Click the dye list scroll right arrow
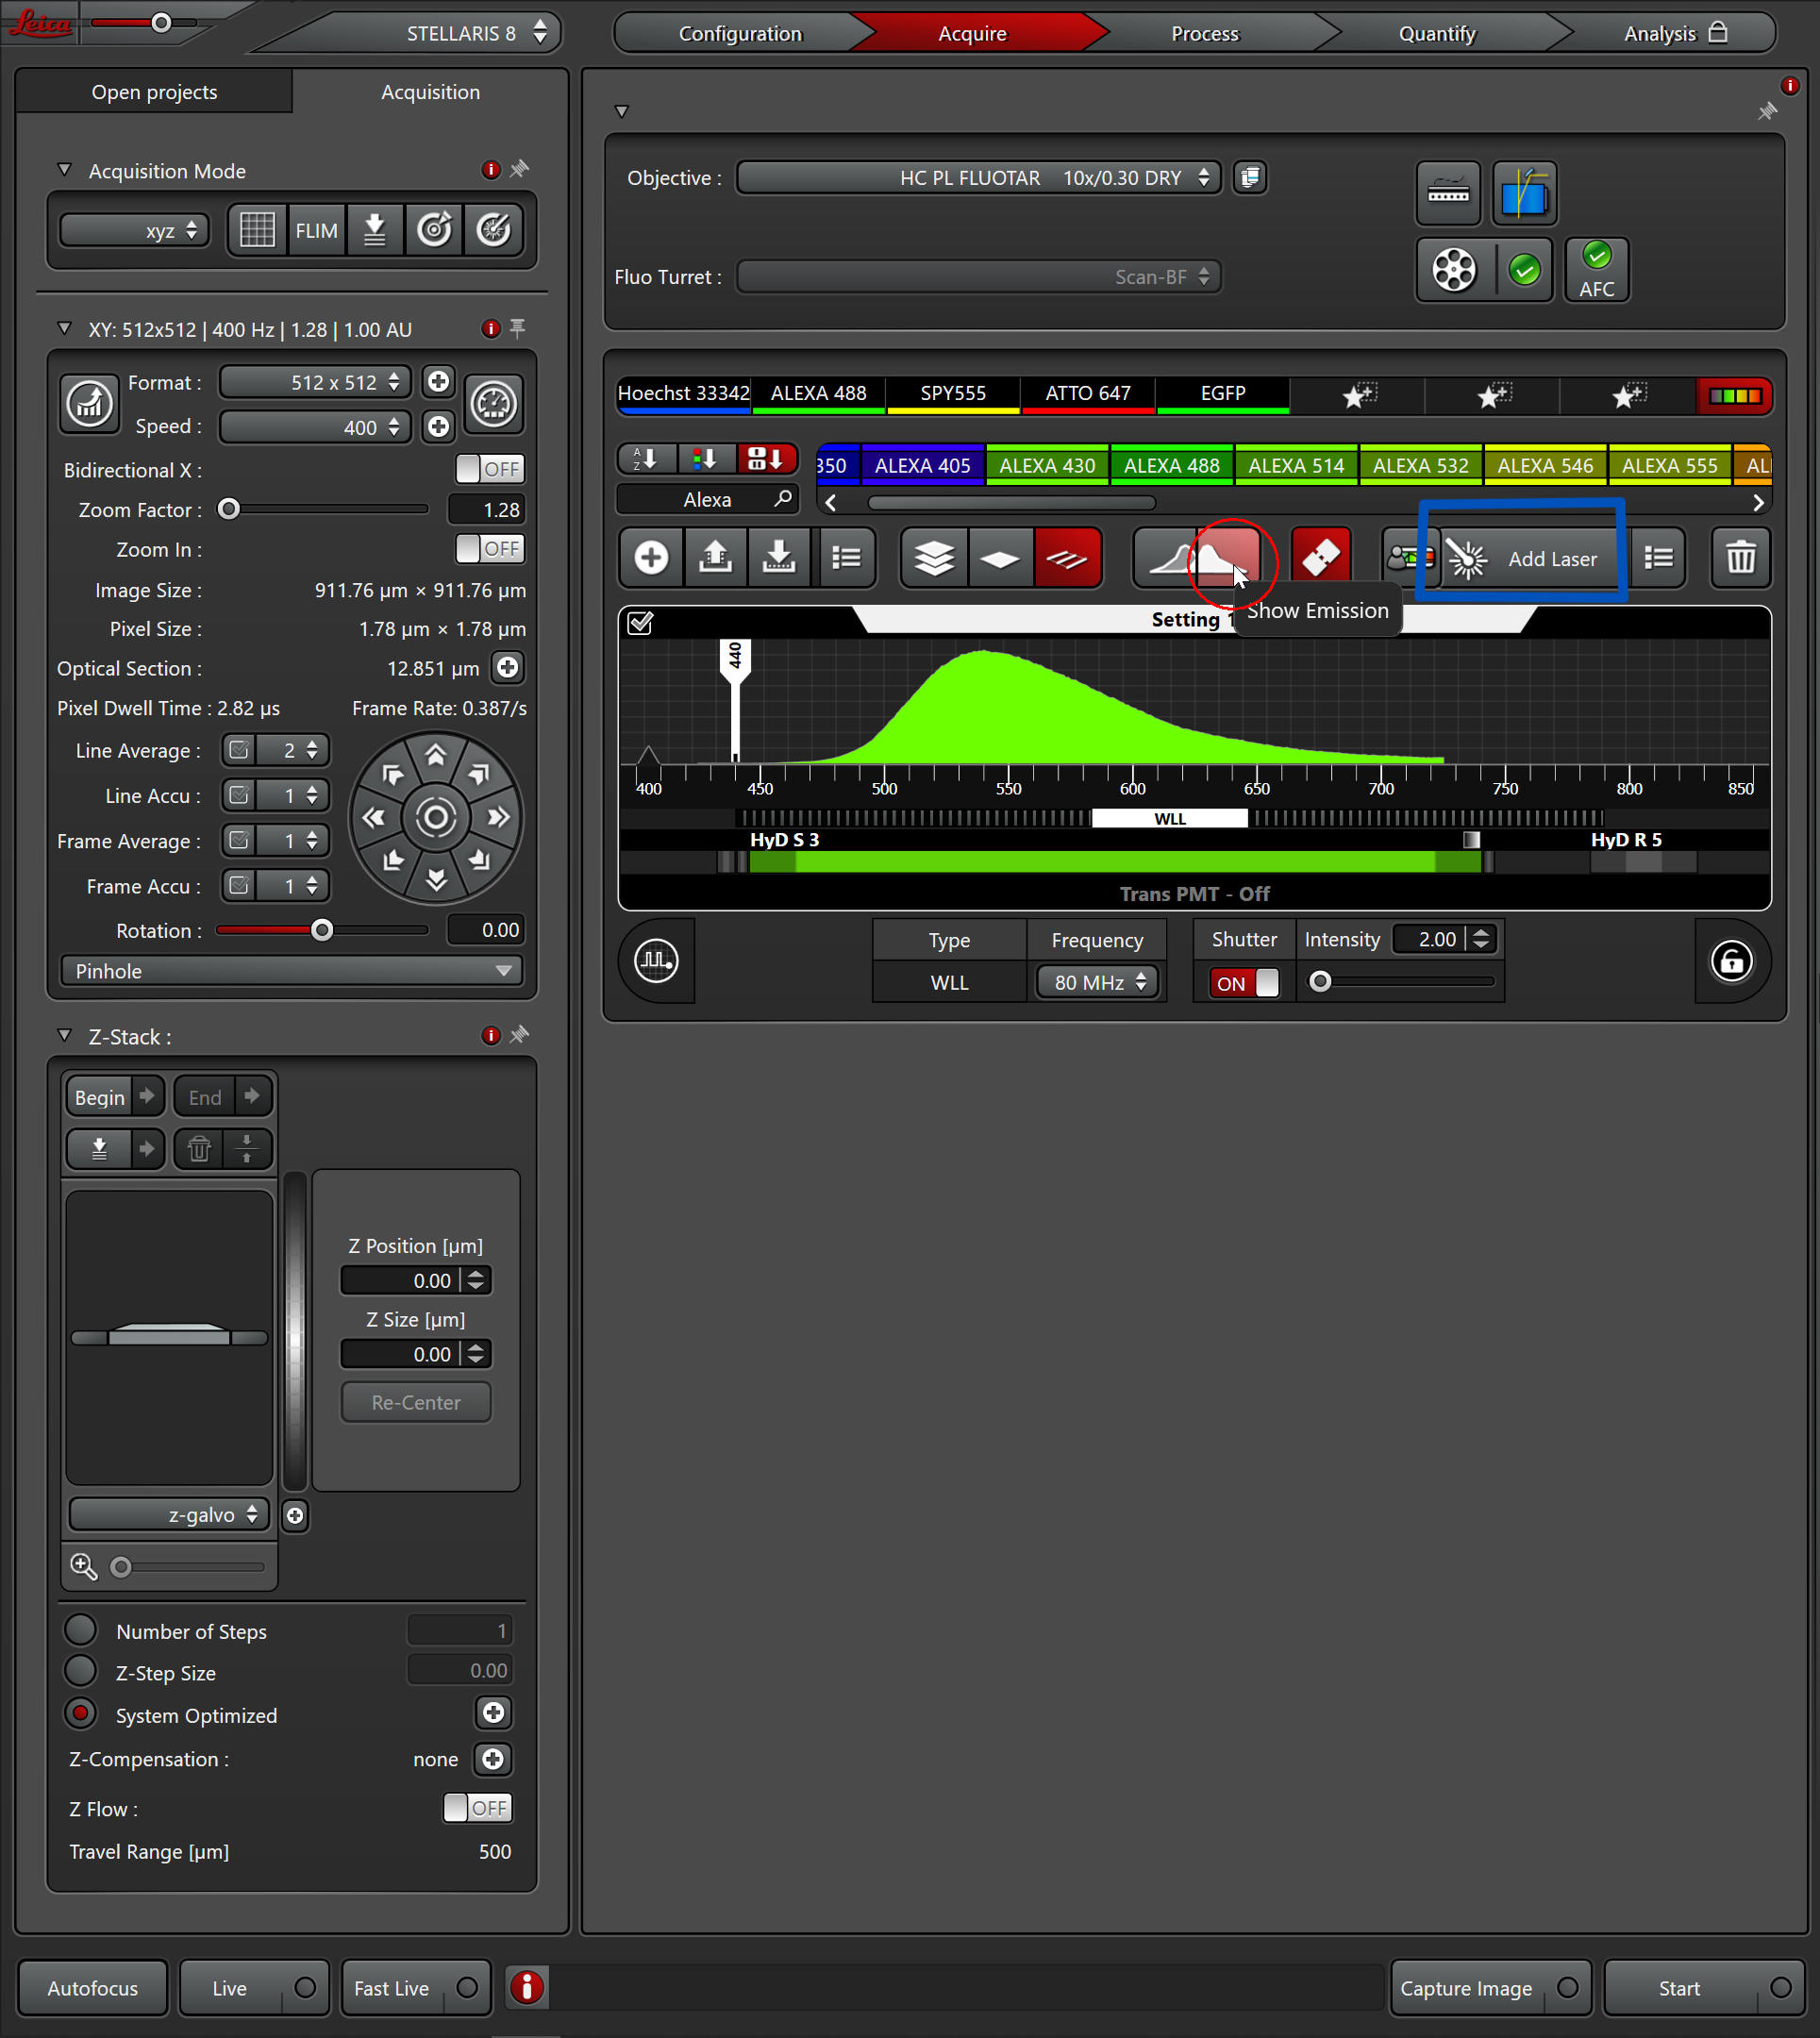 click(x=1758, y=502)
